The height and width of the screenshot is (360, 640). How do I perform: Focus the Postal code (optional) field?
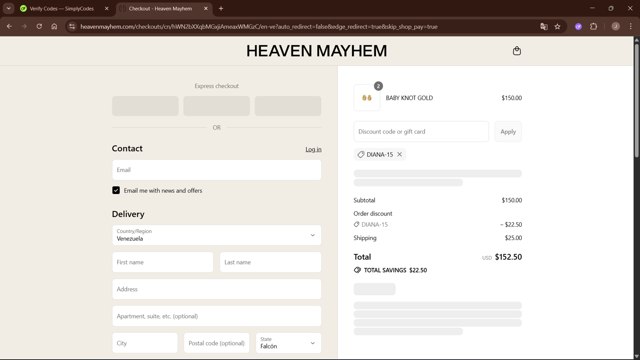(216, 343)
